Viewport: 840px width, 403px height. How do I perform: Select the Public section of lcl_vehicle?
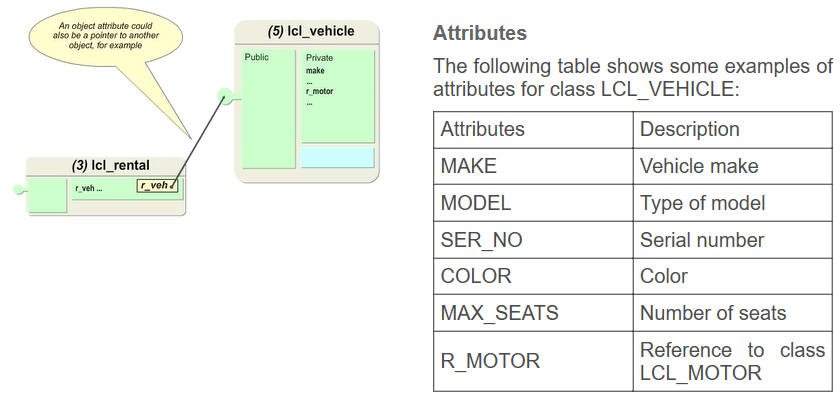pyautogui.click(x=268, y=108)
